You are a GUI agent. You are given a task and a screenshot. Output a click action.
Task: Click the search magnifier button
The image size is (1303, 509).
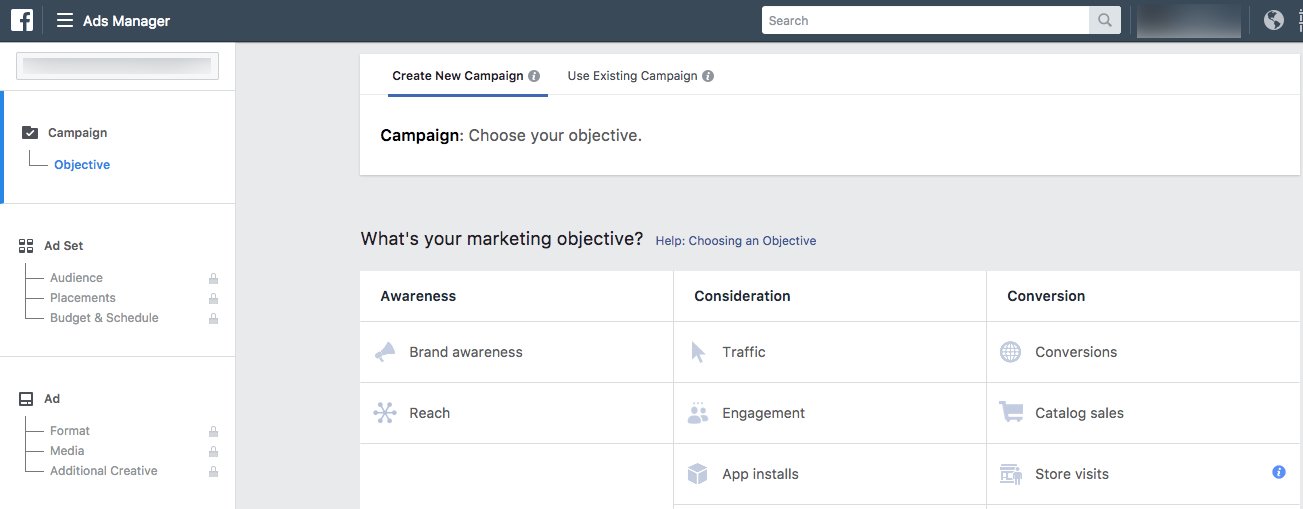tap(1104, 20)
